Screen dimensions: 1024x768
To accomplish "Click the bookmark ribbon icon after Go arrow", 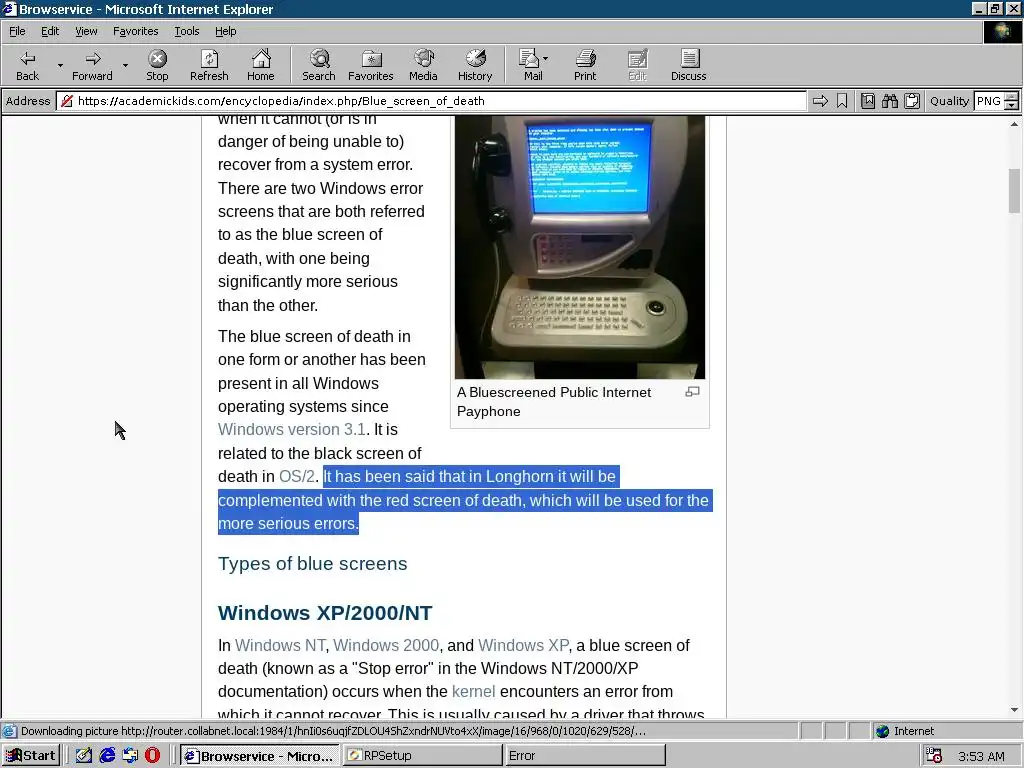I will point(842,101).
